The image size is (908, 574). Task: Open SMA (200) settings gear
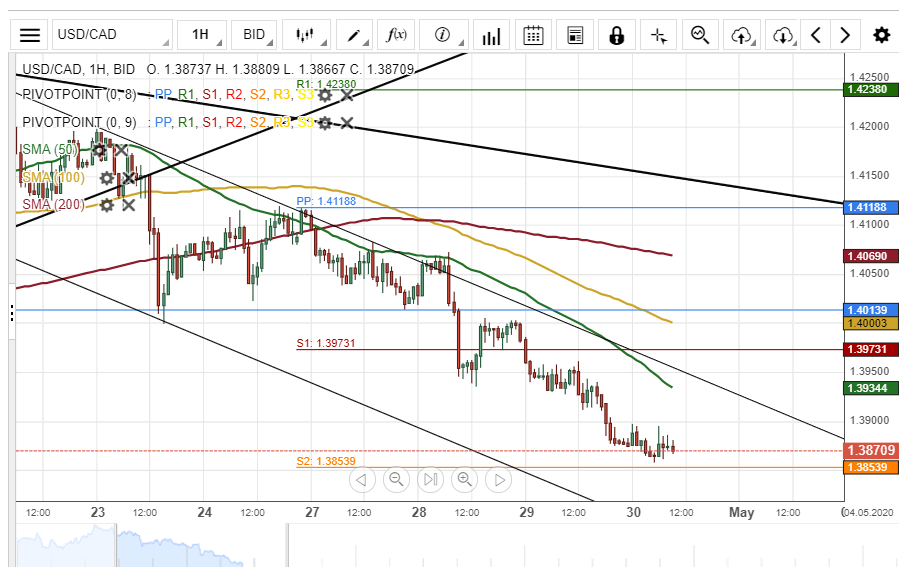[107, 205]
